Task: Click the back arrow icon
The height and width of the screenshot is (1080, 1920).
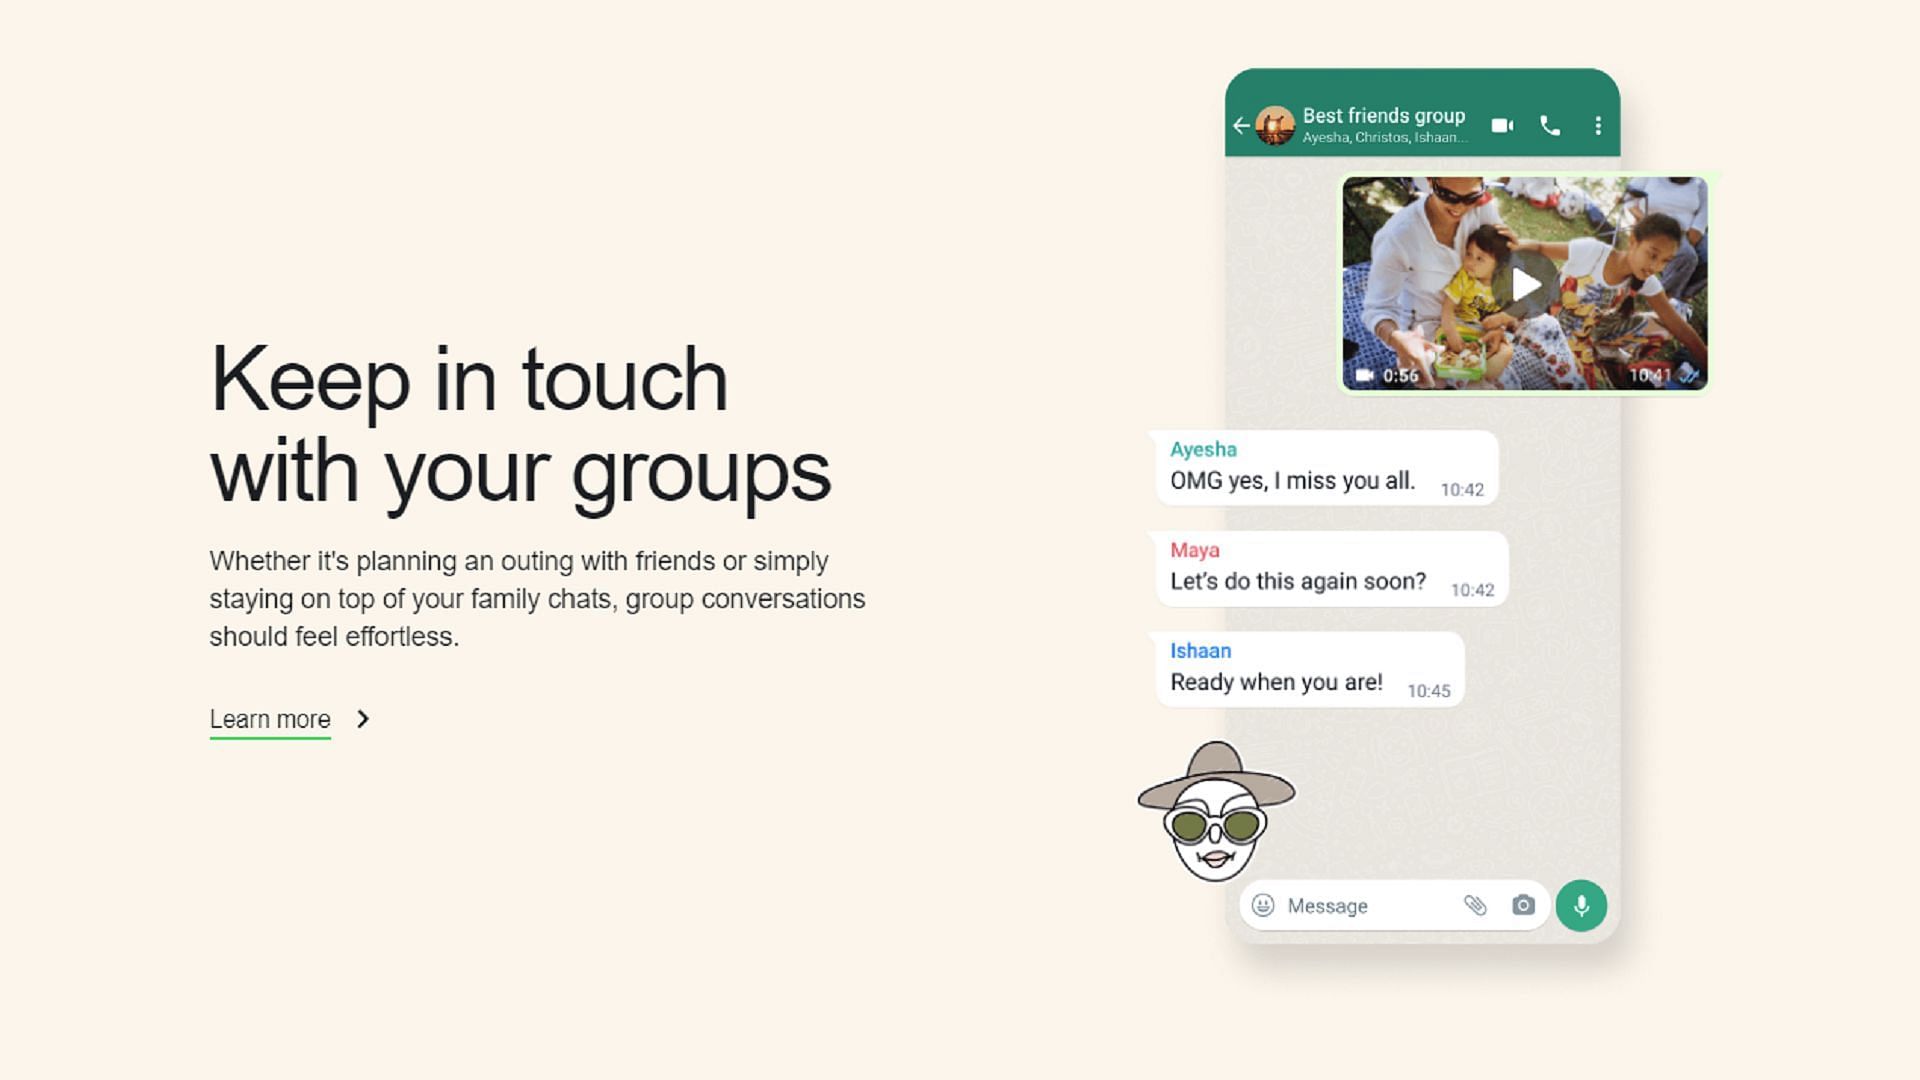Action: tap(1241, 125)
